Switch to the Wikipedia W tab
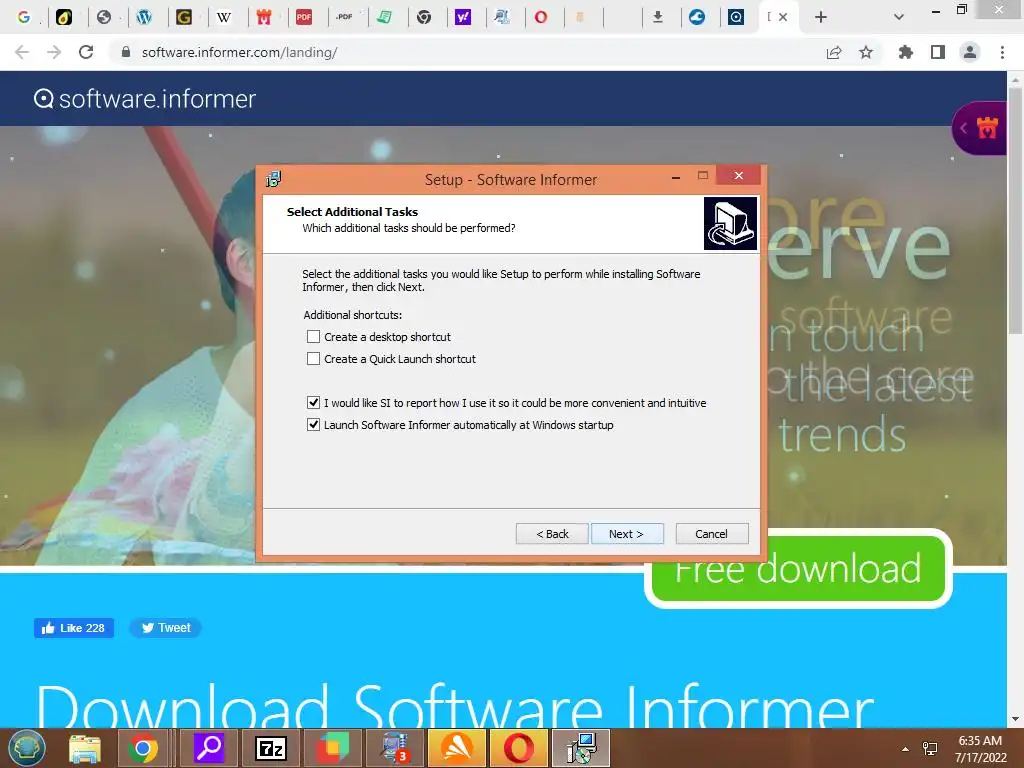Image resolution: width=1024 pixels, height=768 pixels. [224, 17]
